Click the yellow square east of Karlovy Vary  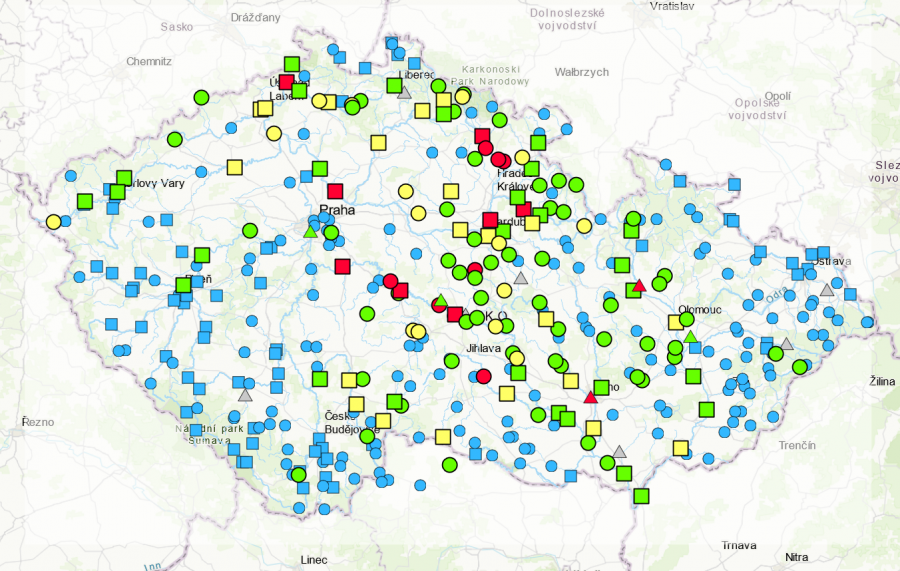point(234,167)
